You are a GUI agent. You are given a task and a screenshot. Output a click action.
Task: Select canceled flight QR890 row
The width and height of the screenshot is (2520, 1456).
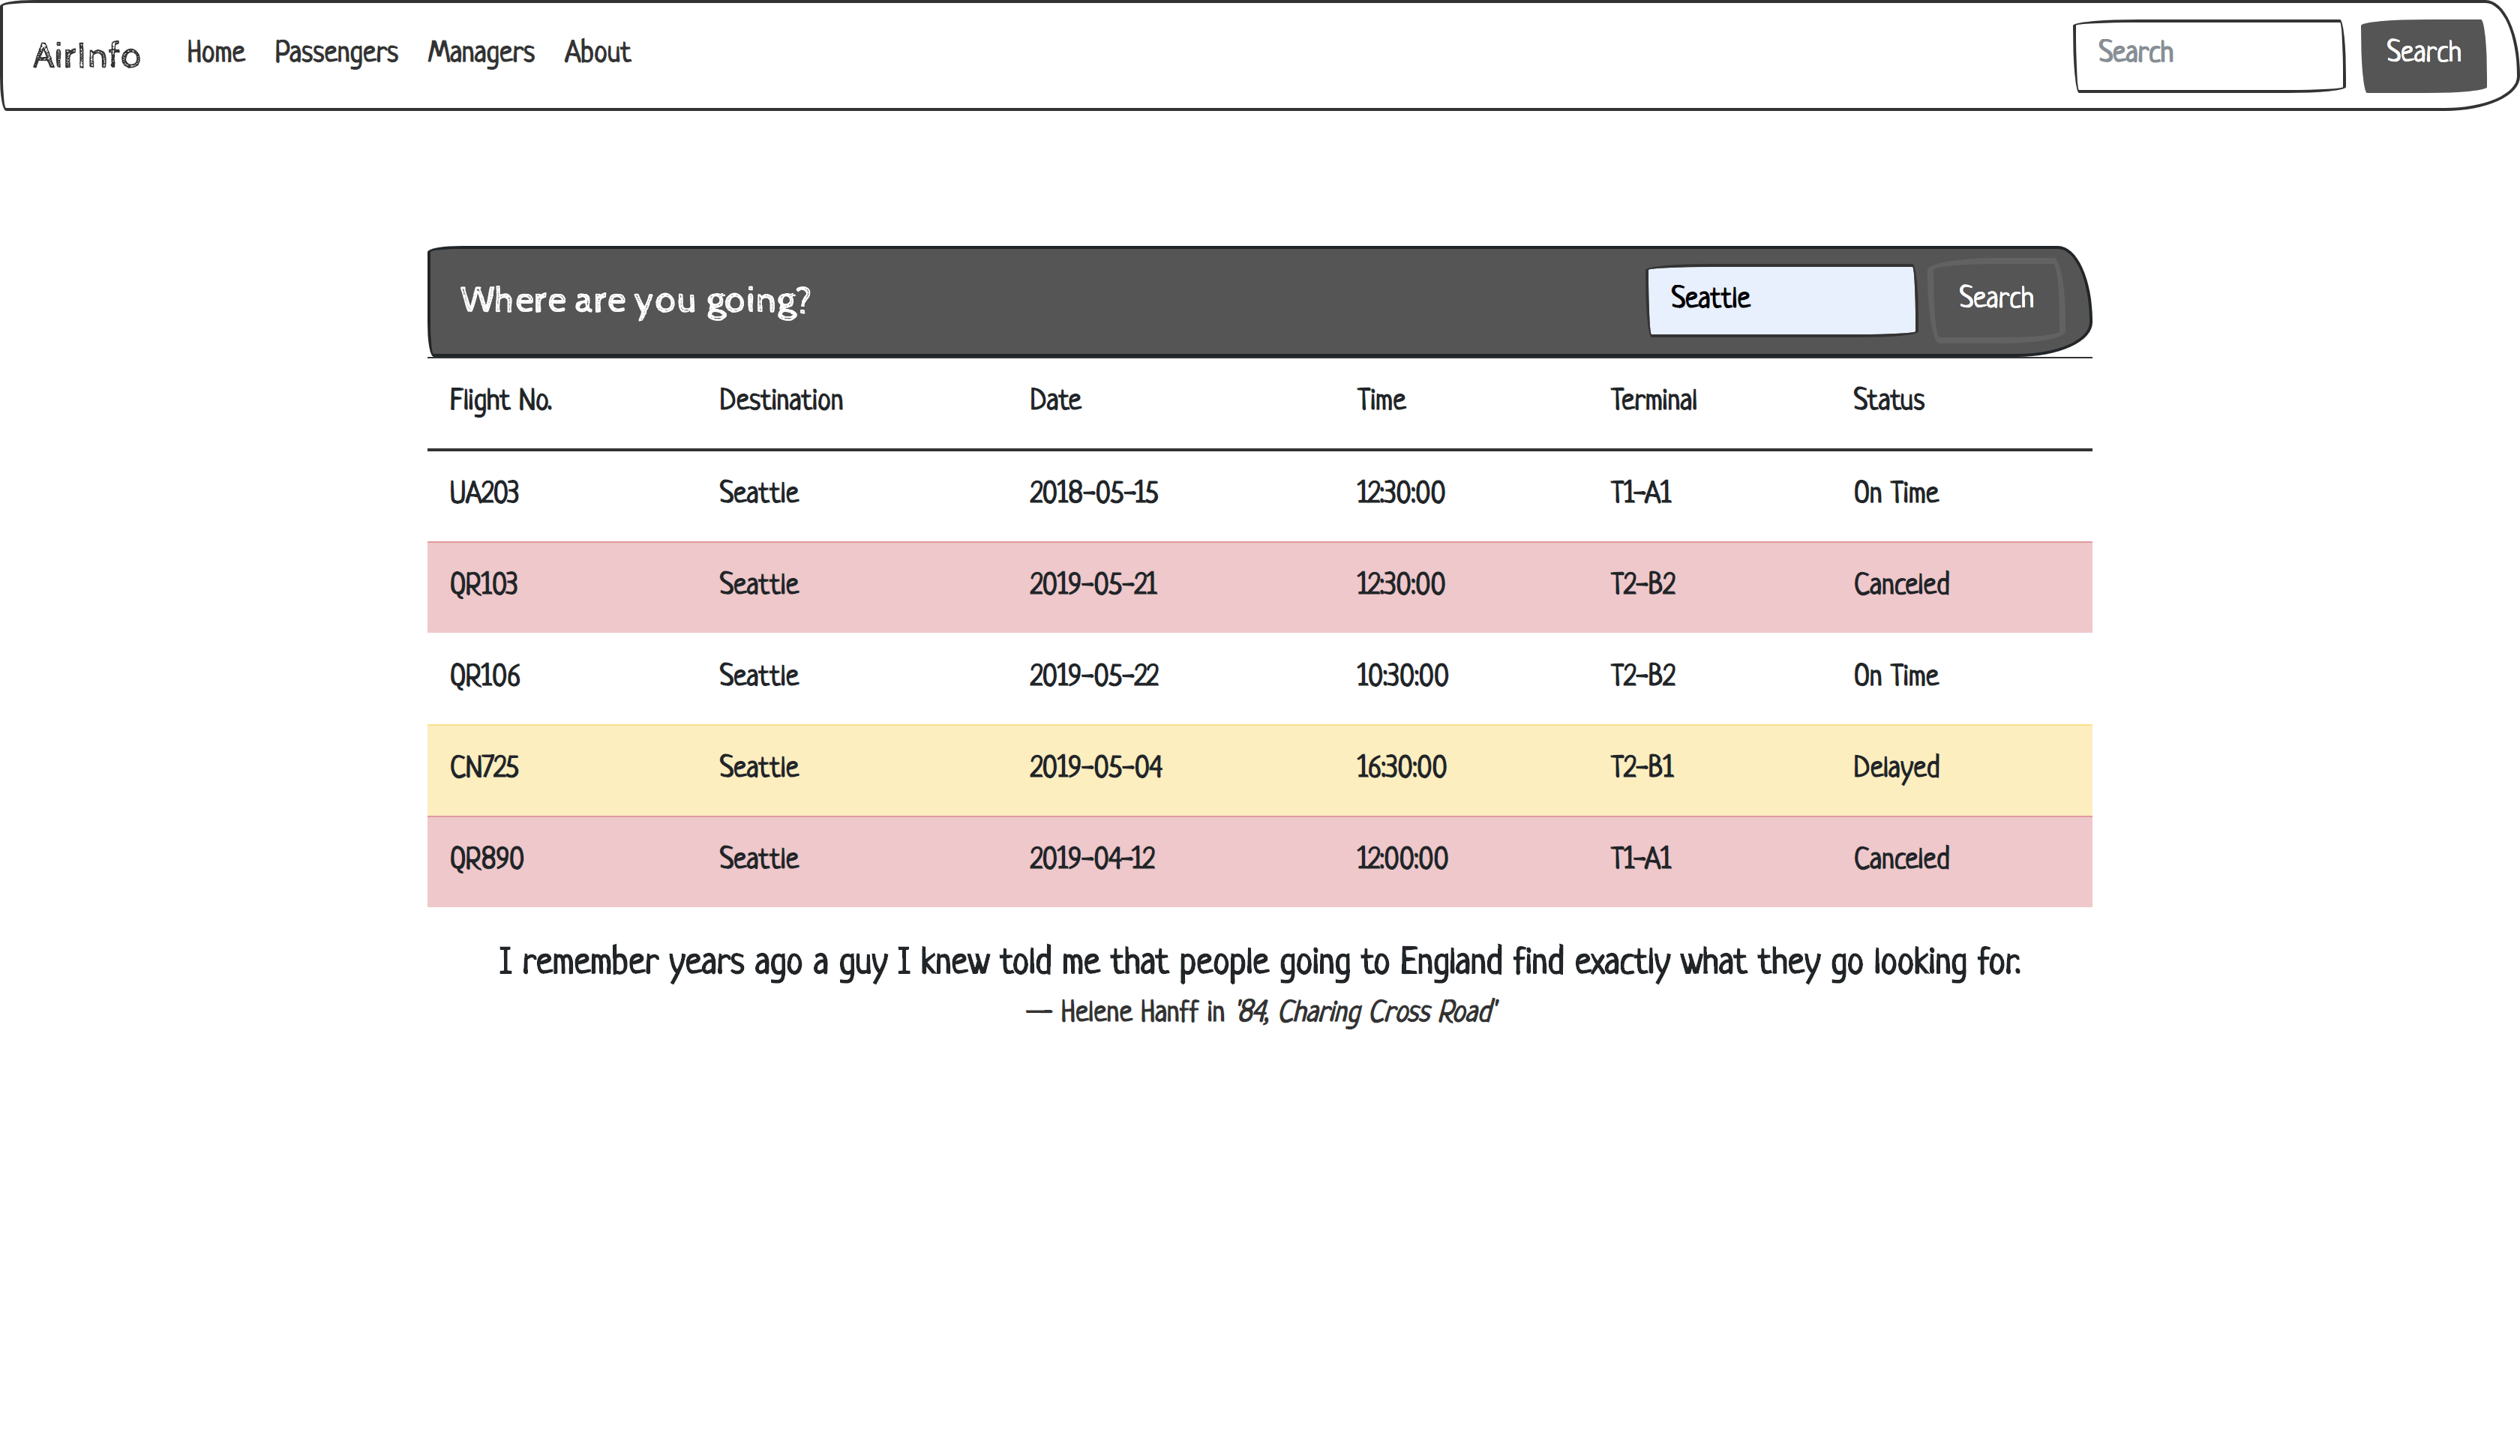click(x=1258, y=859)
